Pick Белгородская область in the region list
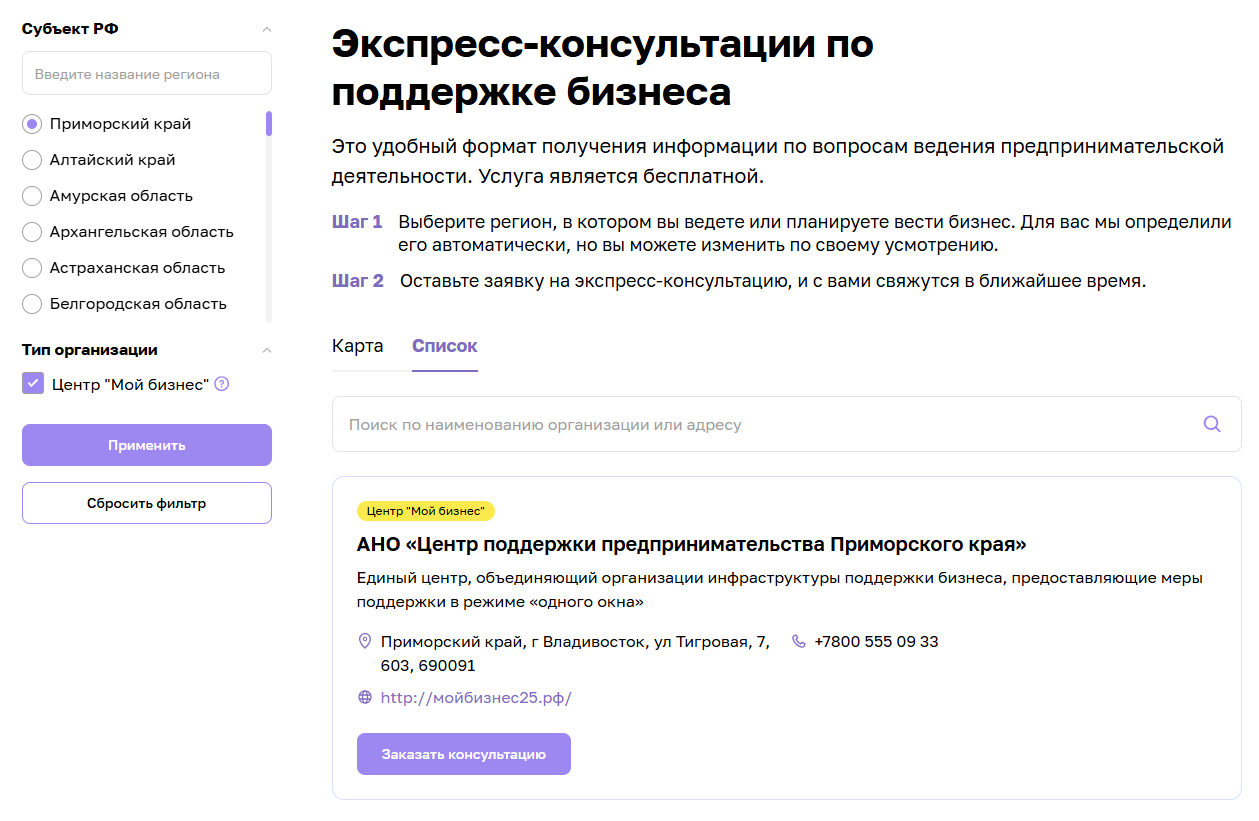 click(x=32, y=304)
